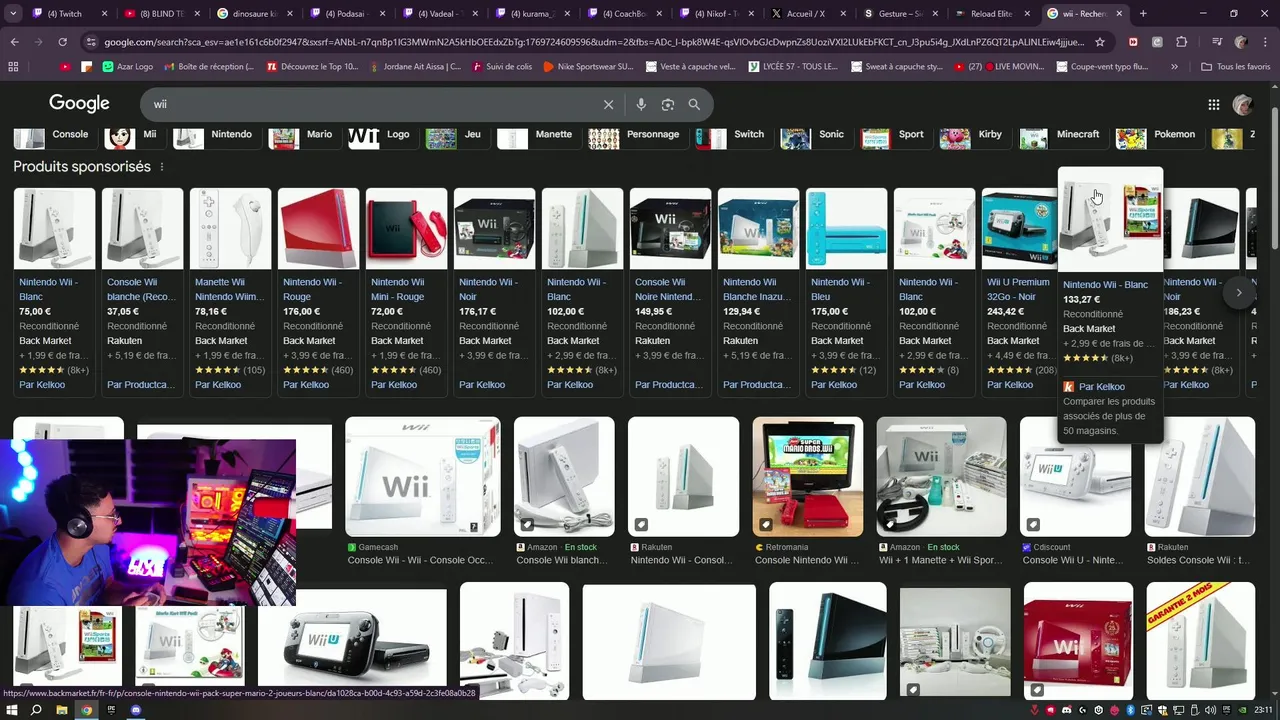Click the browser address bar URL
This screenshot has width=1280, height=720.
(594, 42)
